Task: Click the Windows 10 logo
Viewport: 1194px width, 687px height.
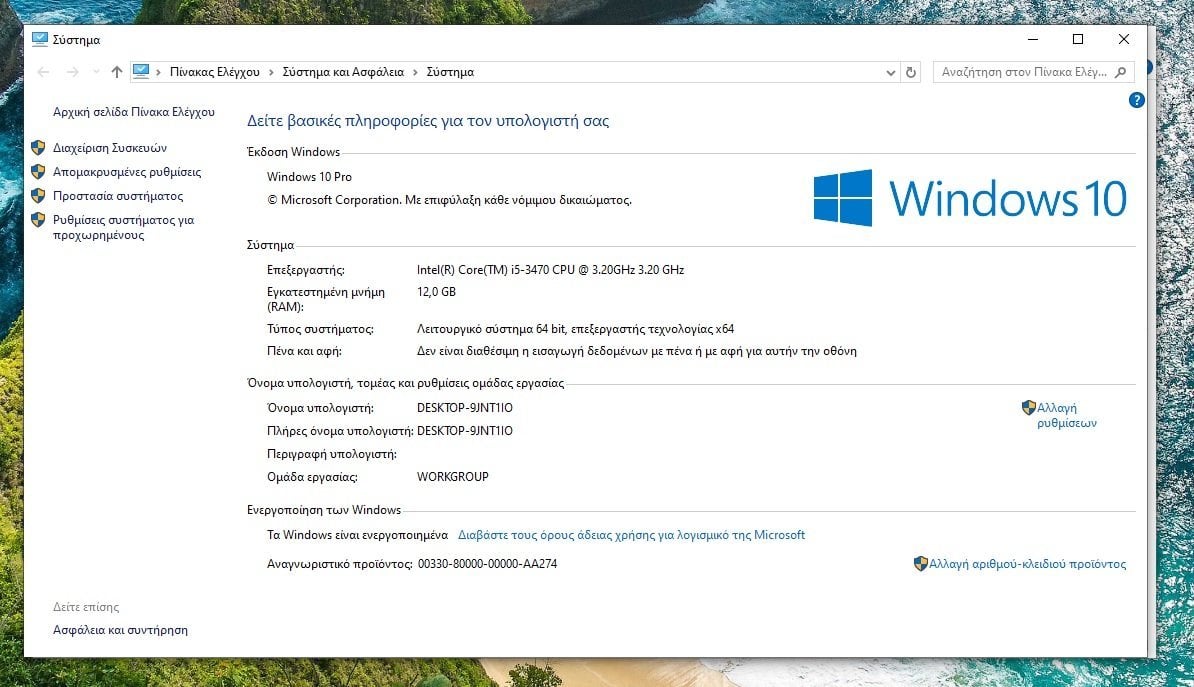Action: coord(969,198)
